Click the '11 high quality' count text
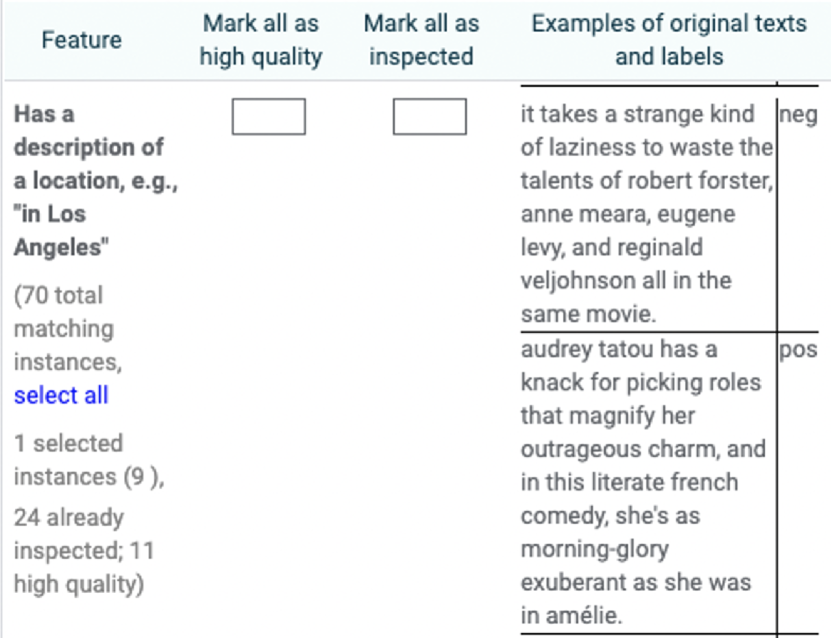 78,583
